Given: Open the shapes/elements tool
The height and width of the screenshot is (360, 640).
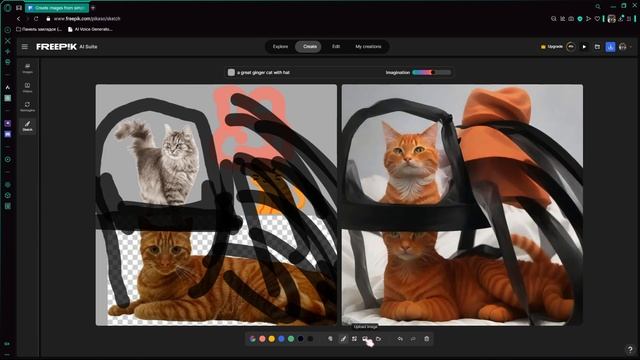Looking at the screenshot, I should click(354, 339).
